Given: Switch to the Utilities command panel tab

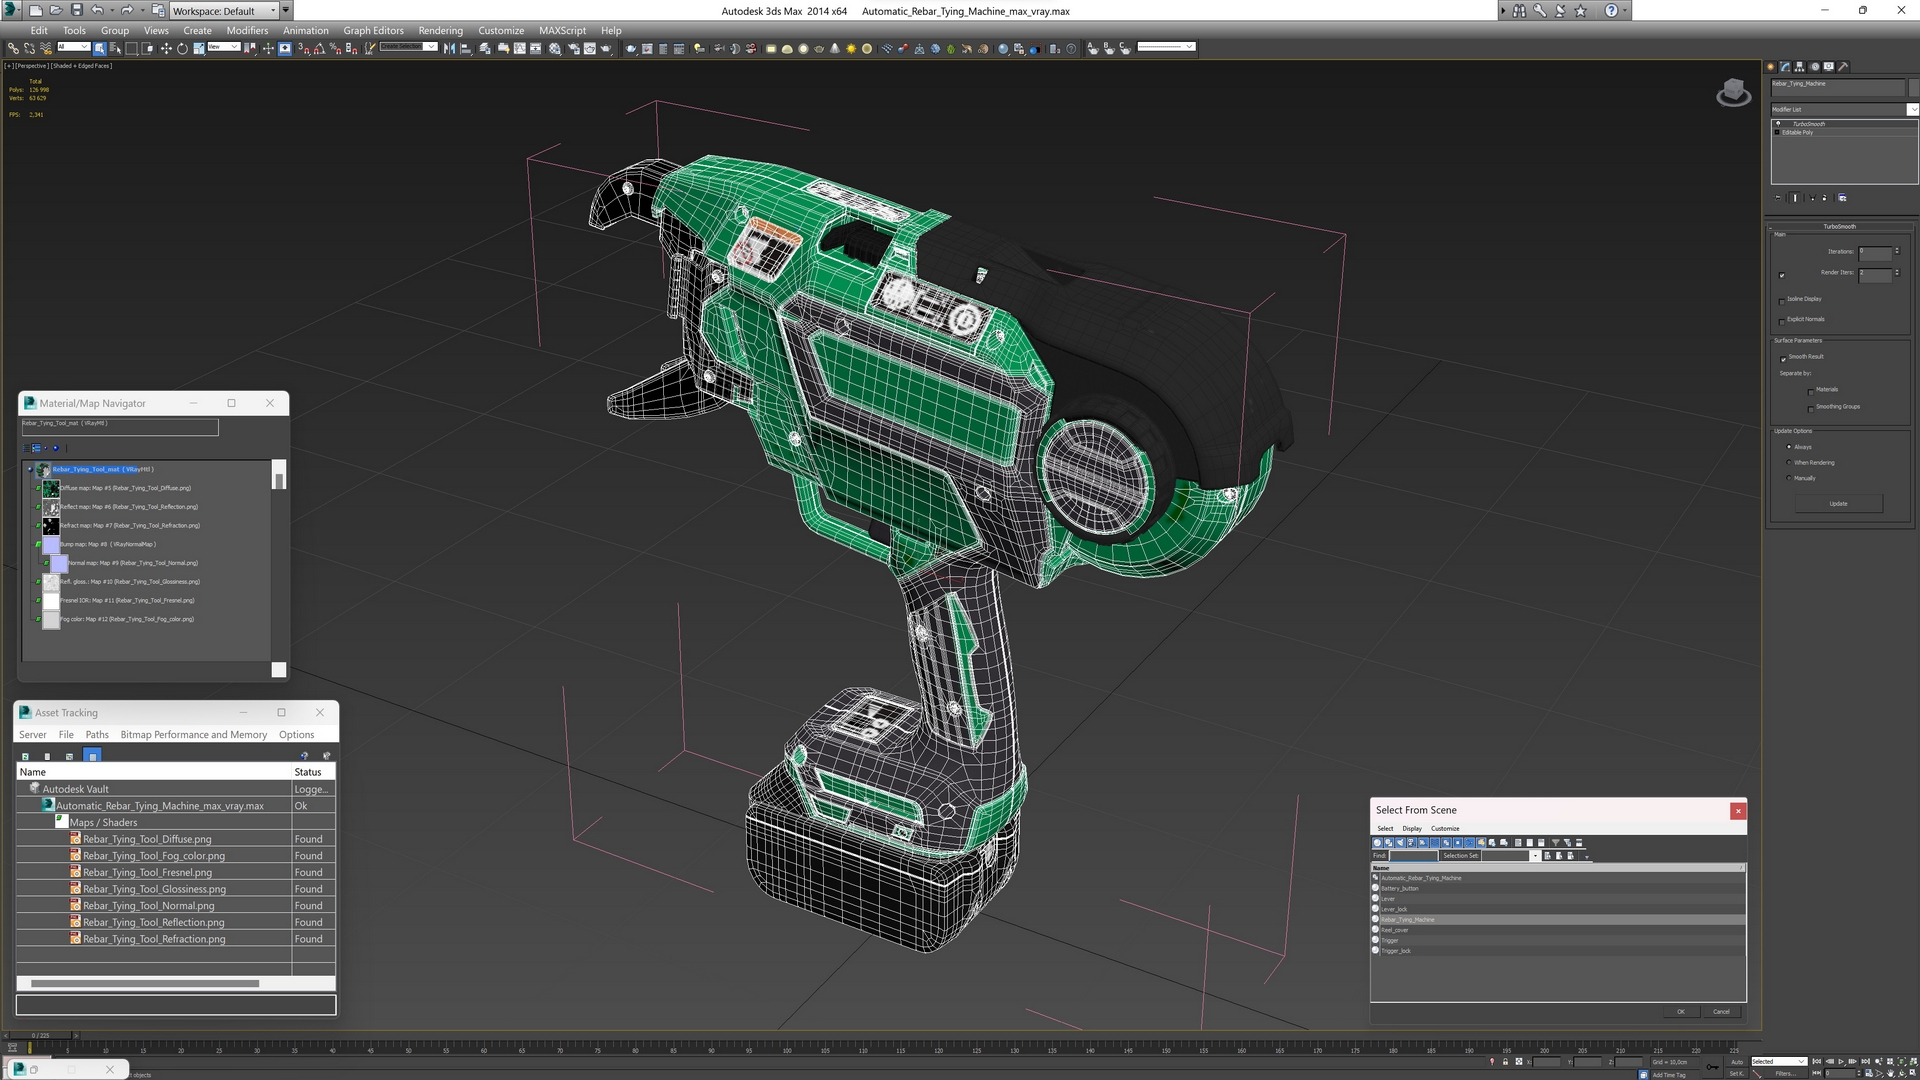Looking at the screenshot, I should click(x=1843, y=66).
